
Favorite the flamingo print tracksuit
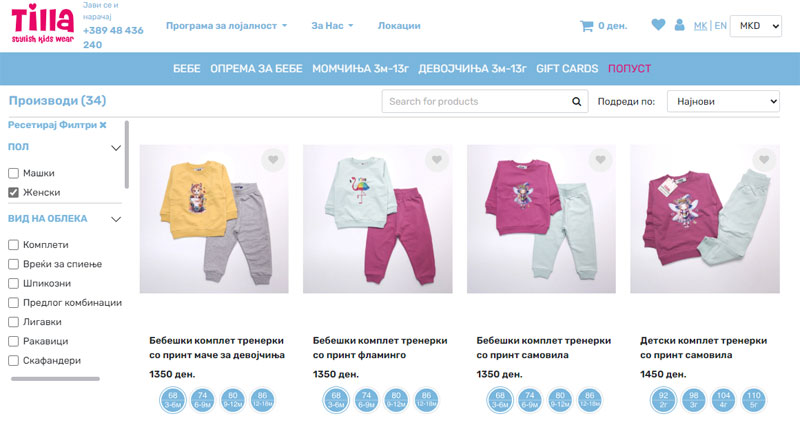(x=437, y=160)
